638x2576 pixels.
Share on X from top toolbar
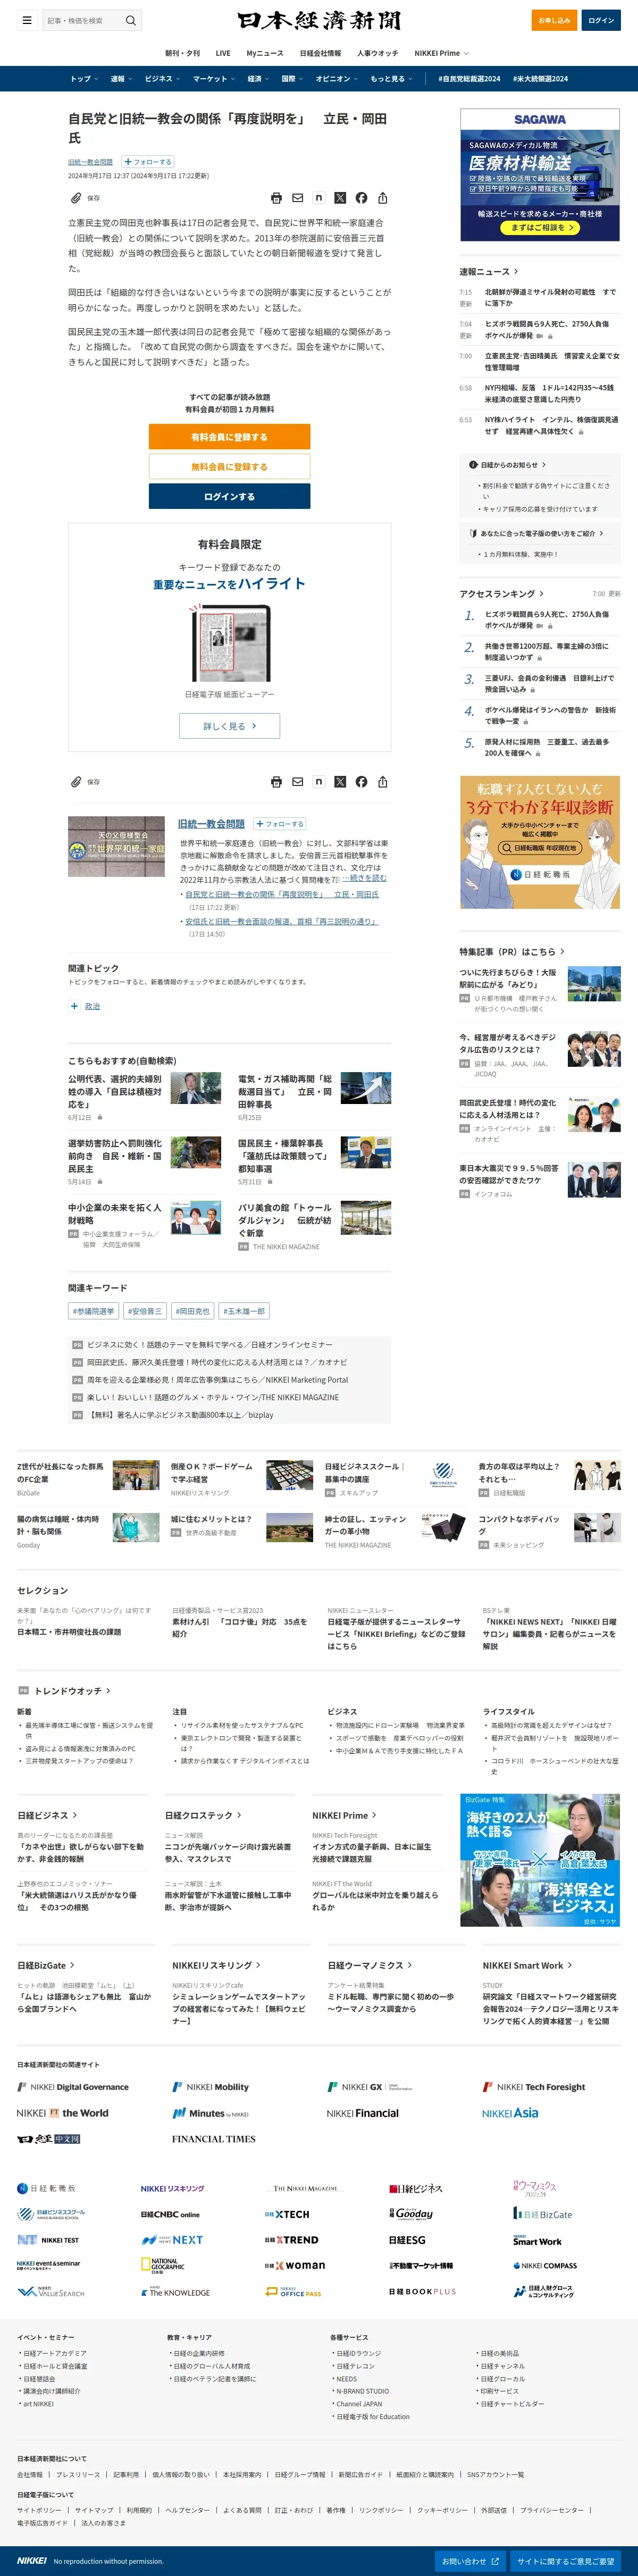[340, 198]
